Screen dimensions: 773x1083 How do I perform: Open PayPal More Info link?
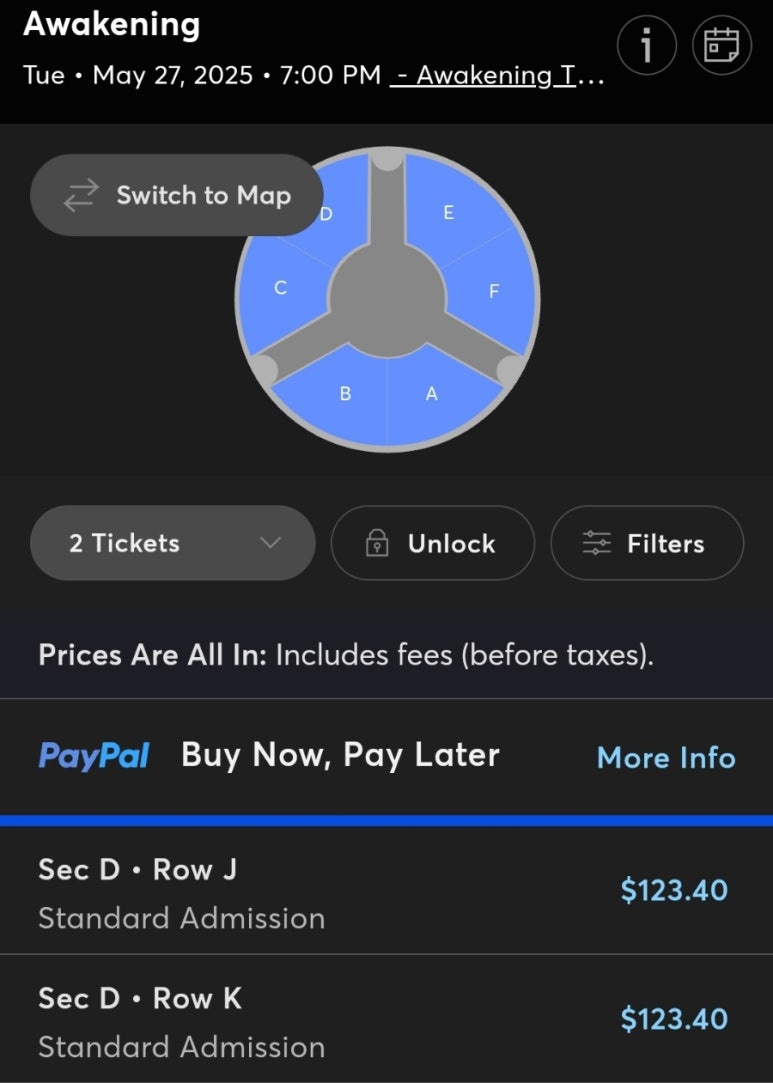pyautogui.click(x=666, y=758)
